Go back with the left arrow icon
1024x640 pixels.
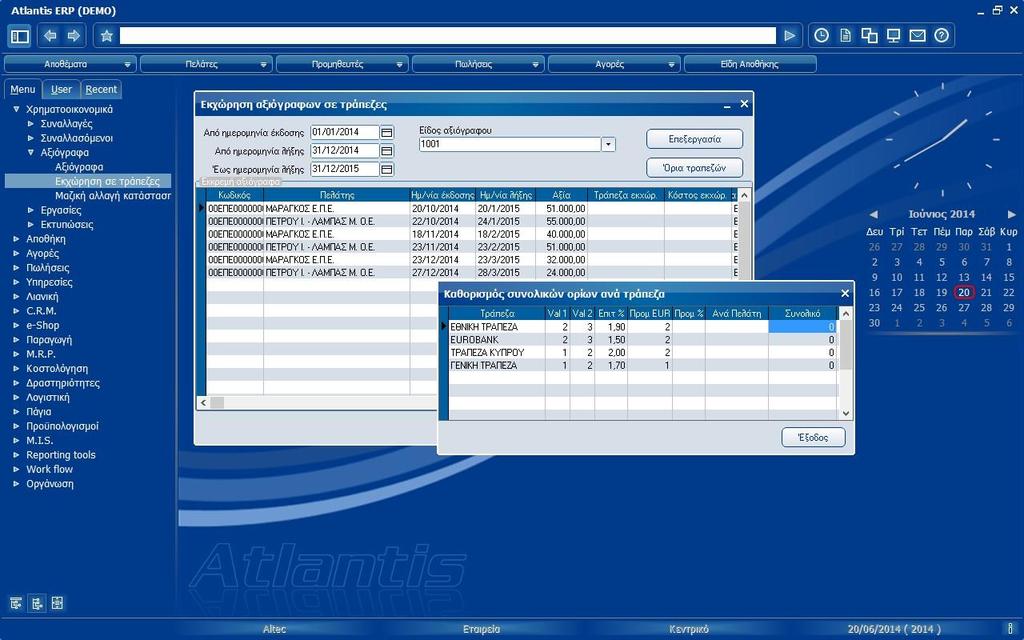coord(50,36)
